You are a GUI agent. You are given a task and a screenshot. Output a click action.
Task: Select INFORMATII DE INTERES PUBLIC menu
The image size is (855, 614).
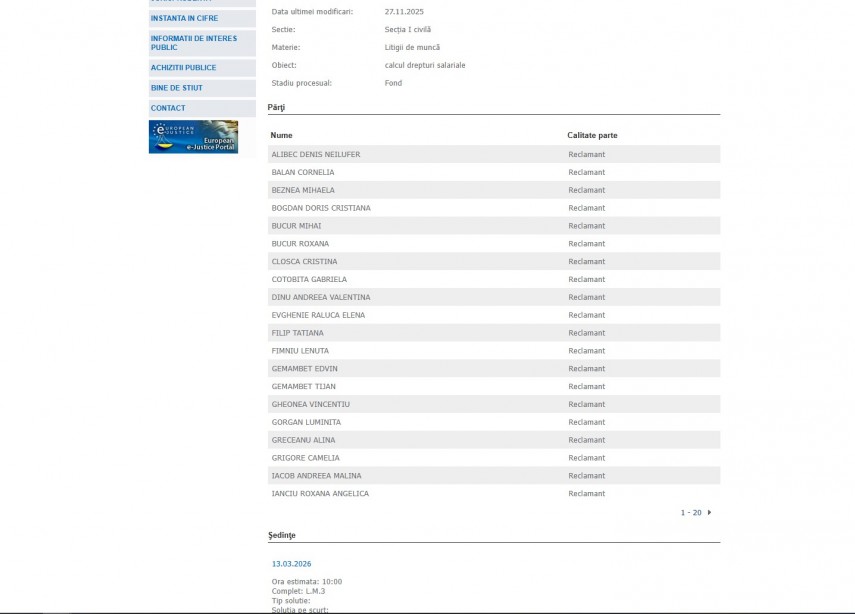point(193,43)
